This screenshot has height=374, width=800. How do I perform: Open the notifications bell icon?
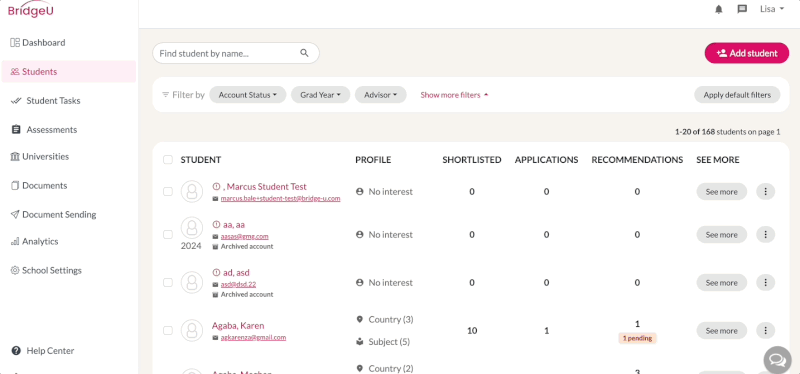point(719,9)
